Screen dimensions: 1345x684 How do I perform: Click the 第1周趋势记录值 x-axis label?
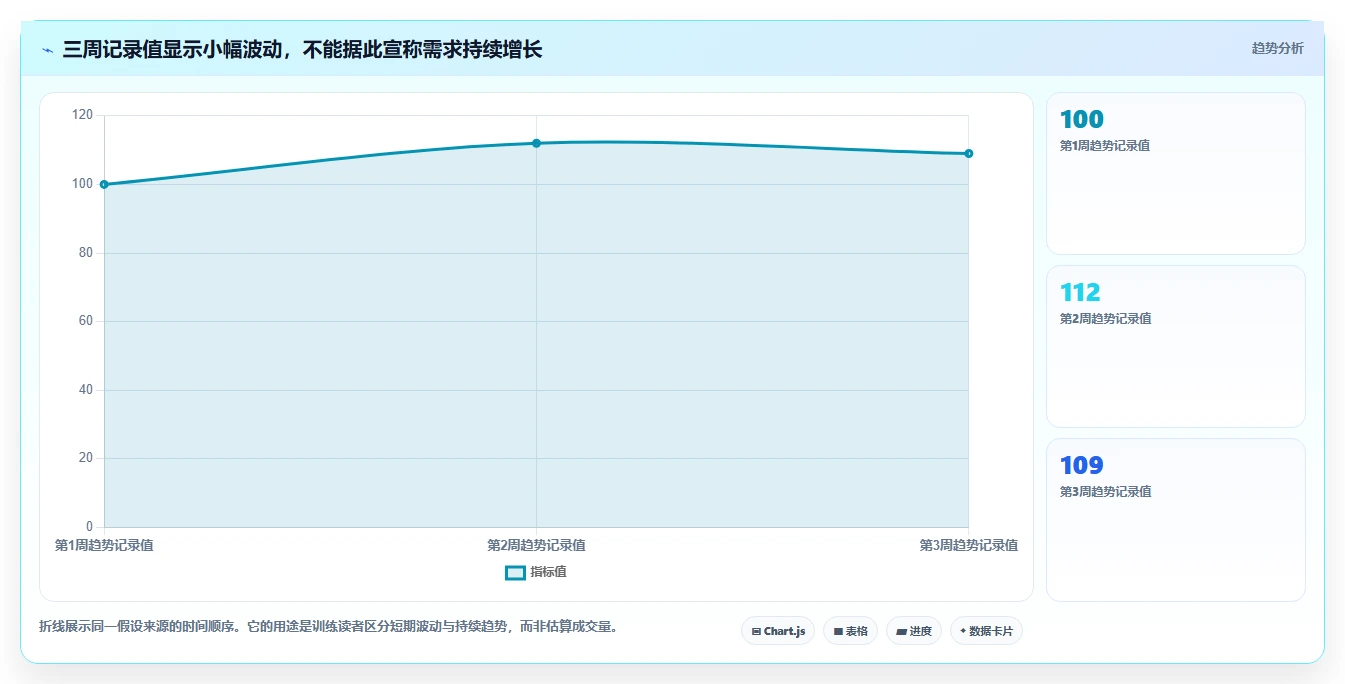104,545
